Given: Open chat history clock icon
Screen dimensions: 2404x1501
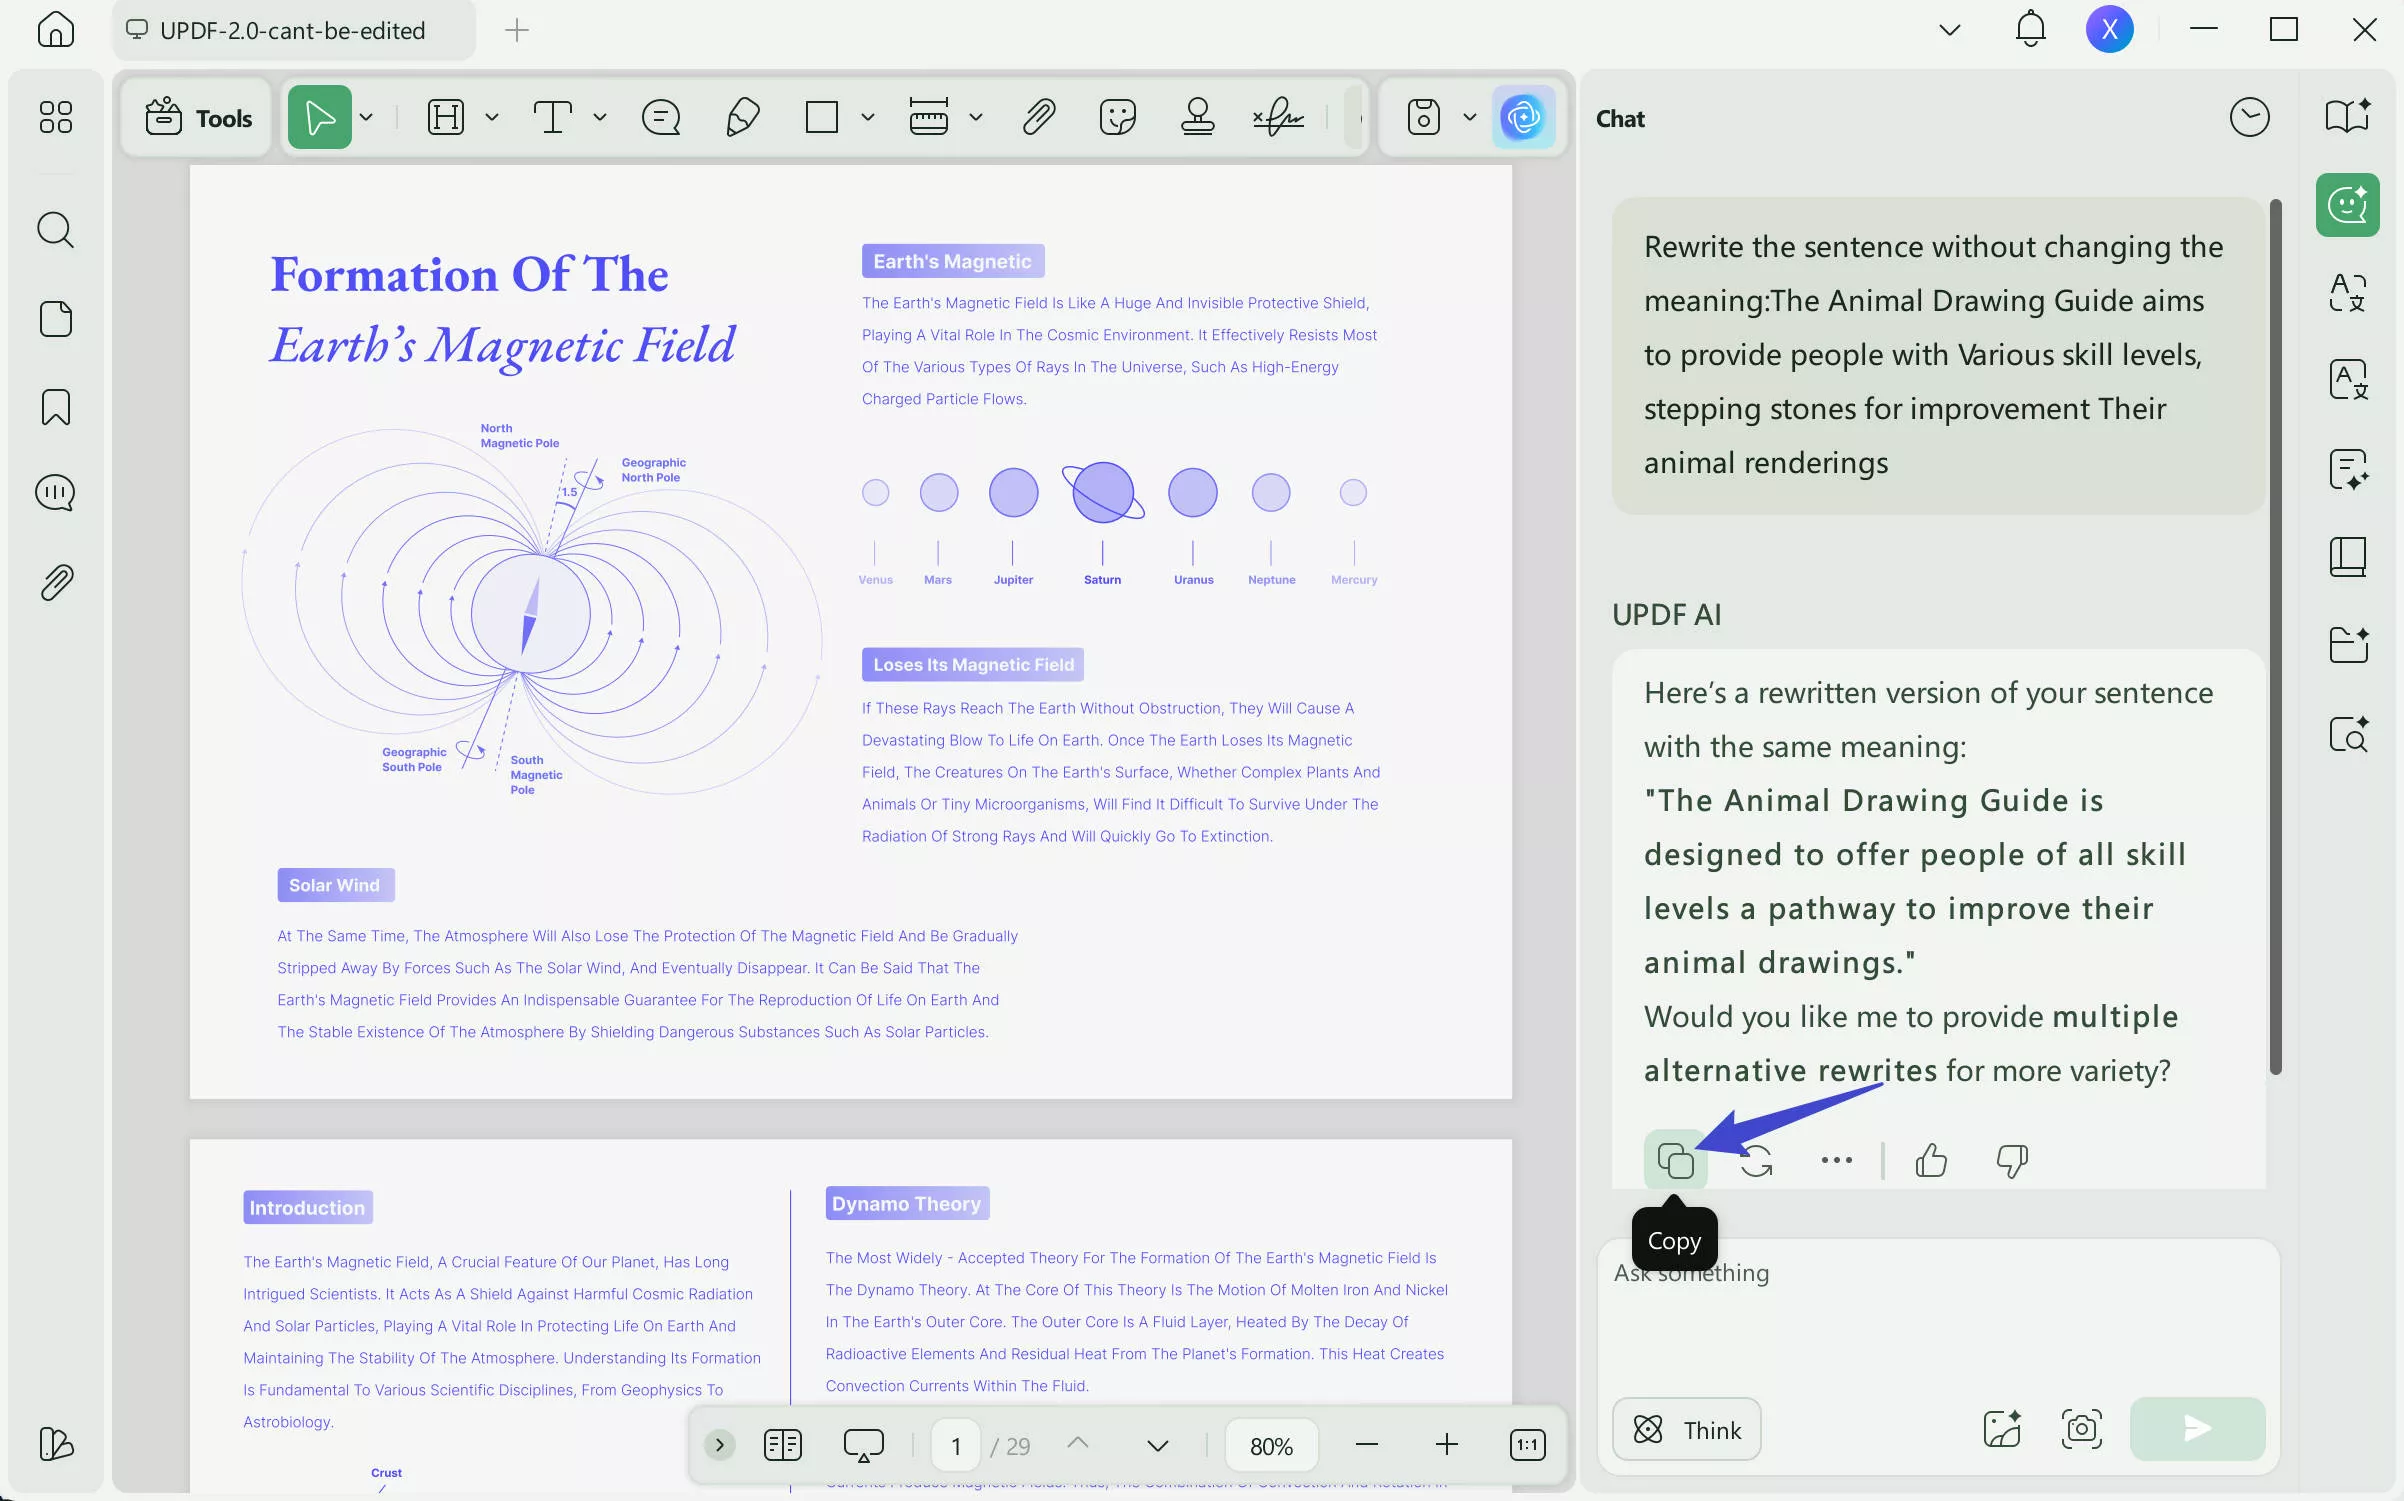Looking at the screenshot, I should [x=2249, y=118].
